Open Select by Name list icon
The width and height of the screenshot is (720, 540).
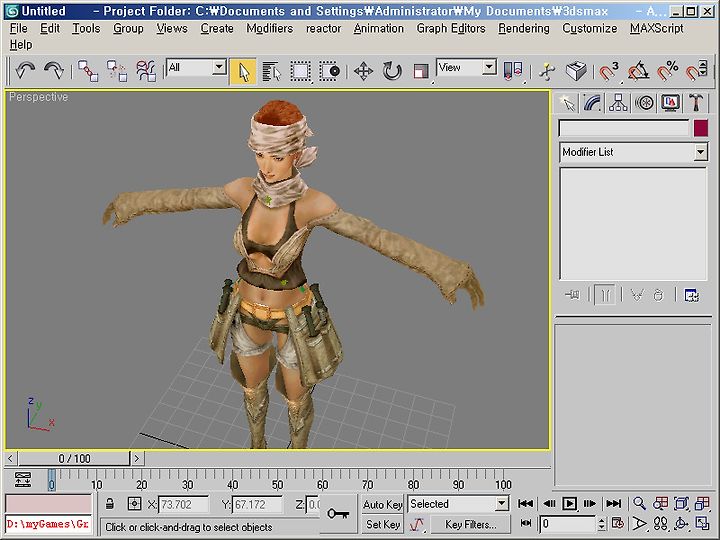coord(272,72)
